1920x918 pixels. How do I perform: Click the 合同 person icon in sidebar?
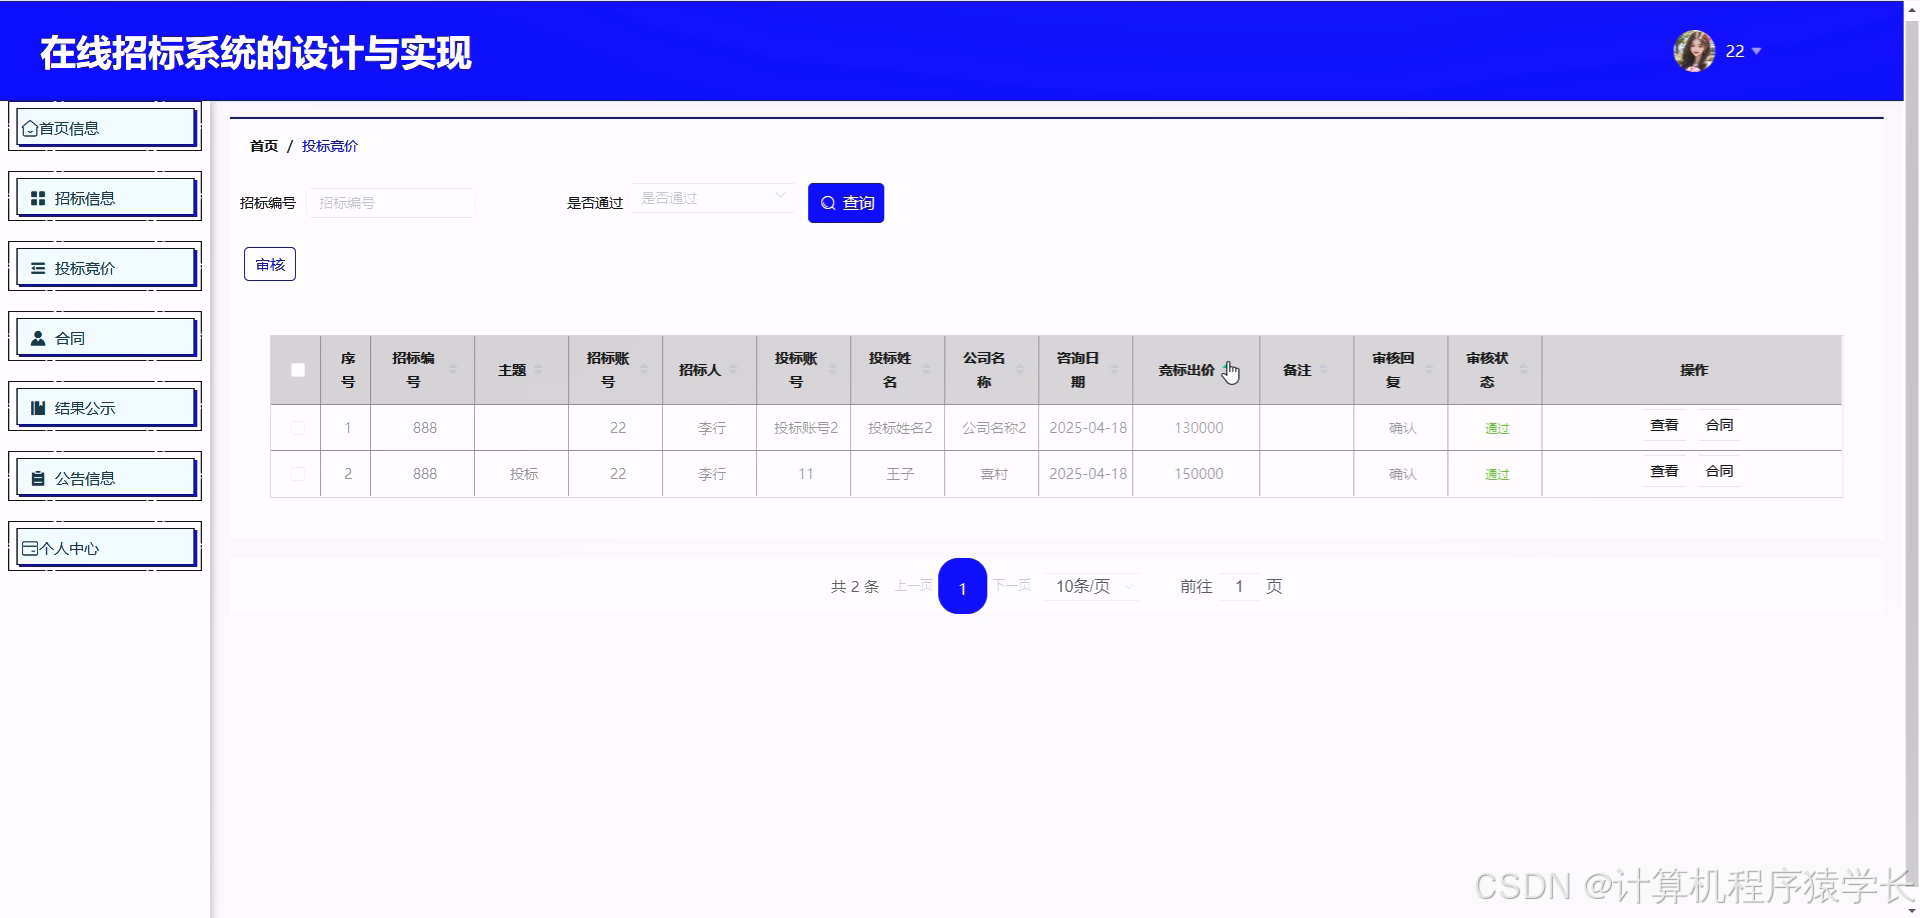click(x=38, y=337)
